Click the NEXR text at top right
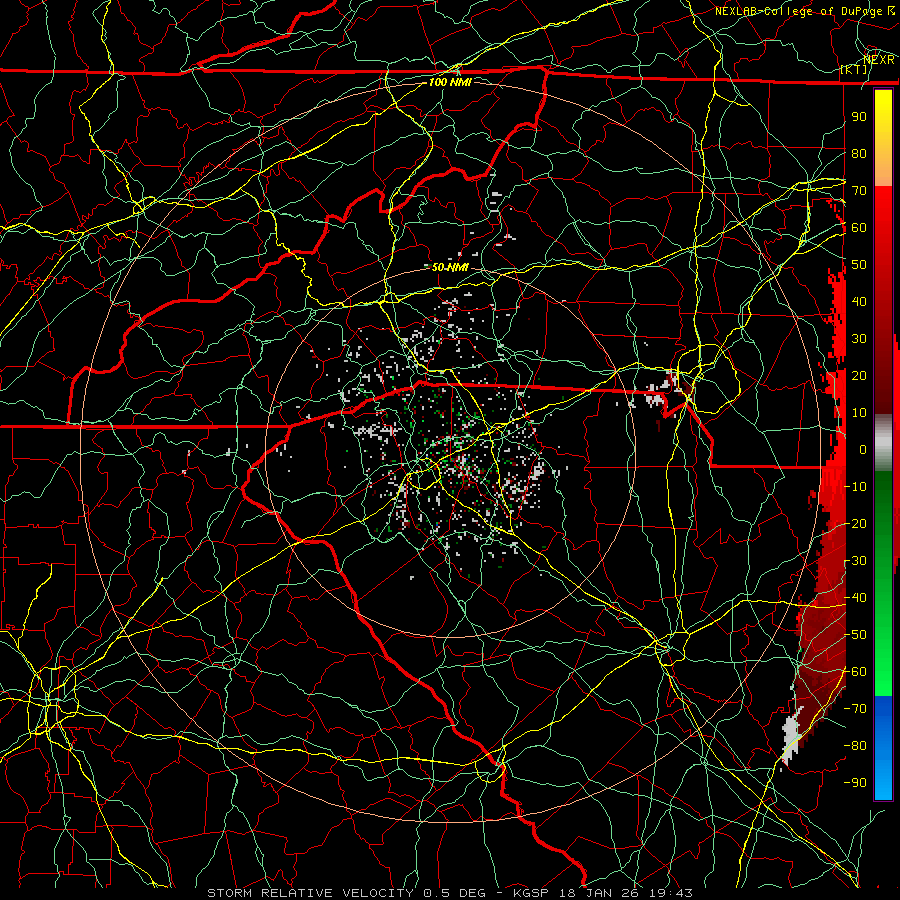900x900 pixels. tap(879, 60)
